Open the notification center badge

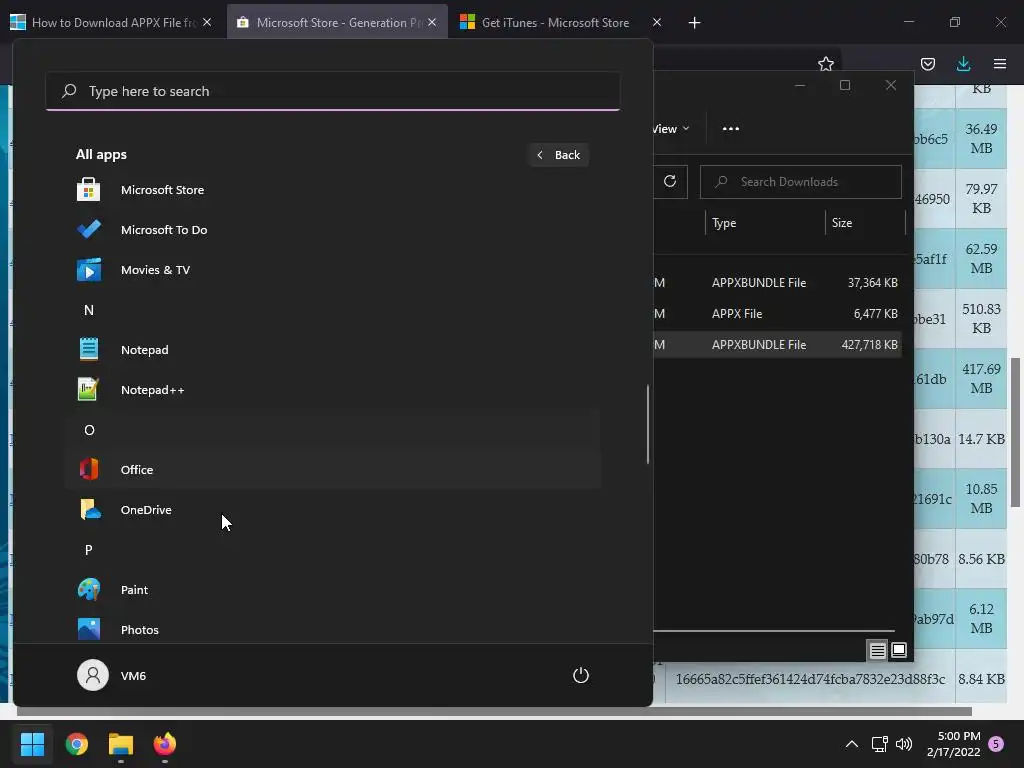996,744
